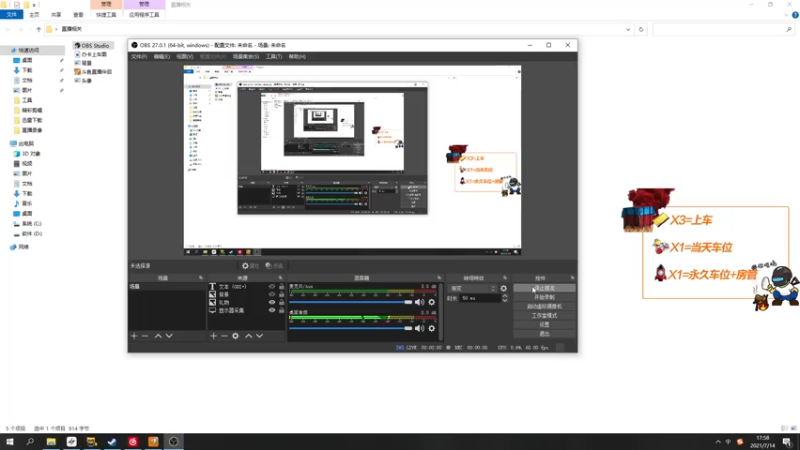Viewport: 800px width, 450px height.
Task: Hide the 礼物 source with its eye icon
Action: (x=272, y=302)
